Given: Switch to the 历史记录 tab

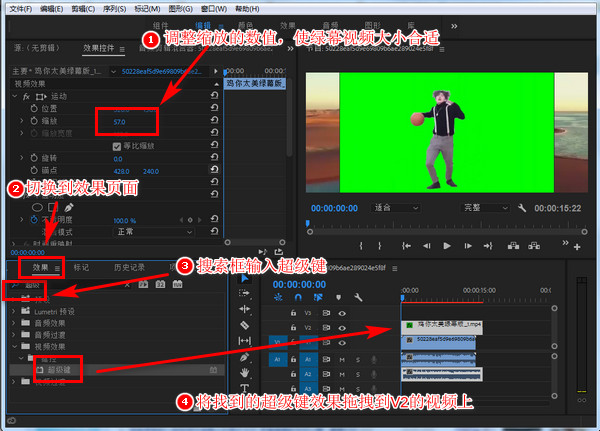Looking at the screenshot, I should [129, 267].
